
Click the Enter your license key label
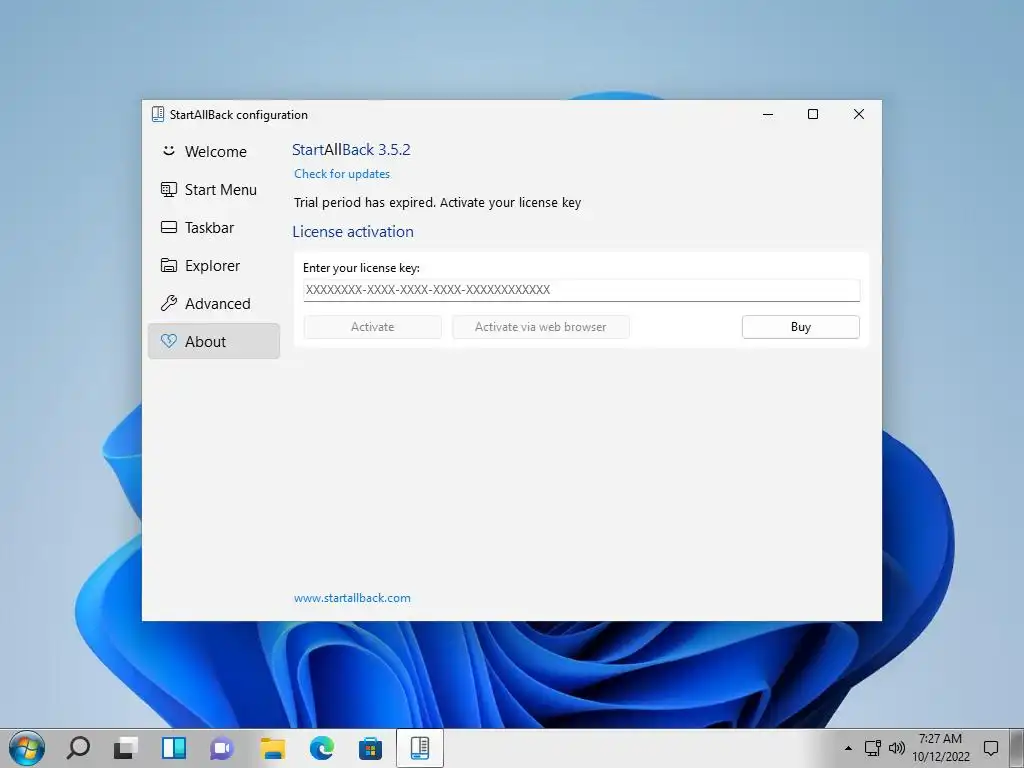point(361,268)
